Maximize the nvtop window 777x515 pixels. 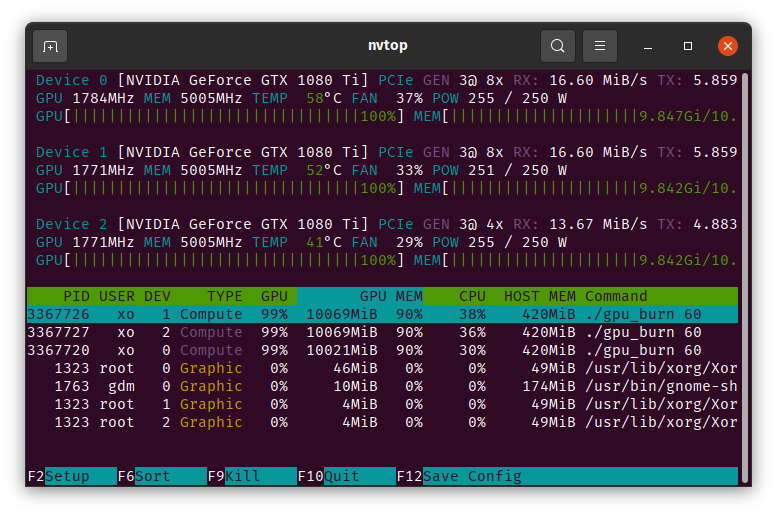coord(688,46)
